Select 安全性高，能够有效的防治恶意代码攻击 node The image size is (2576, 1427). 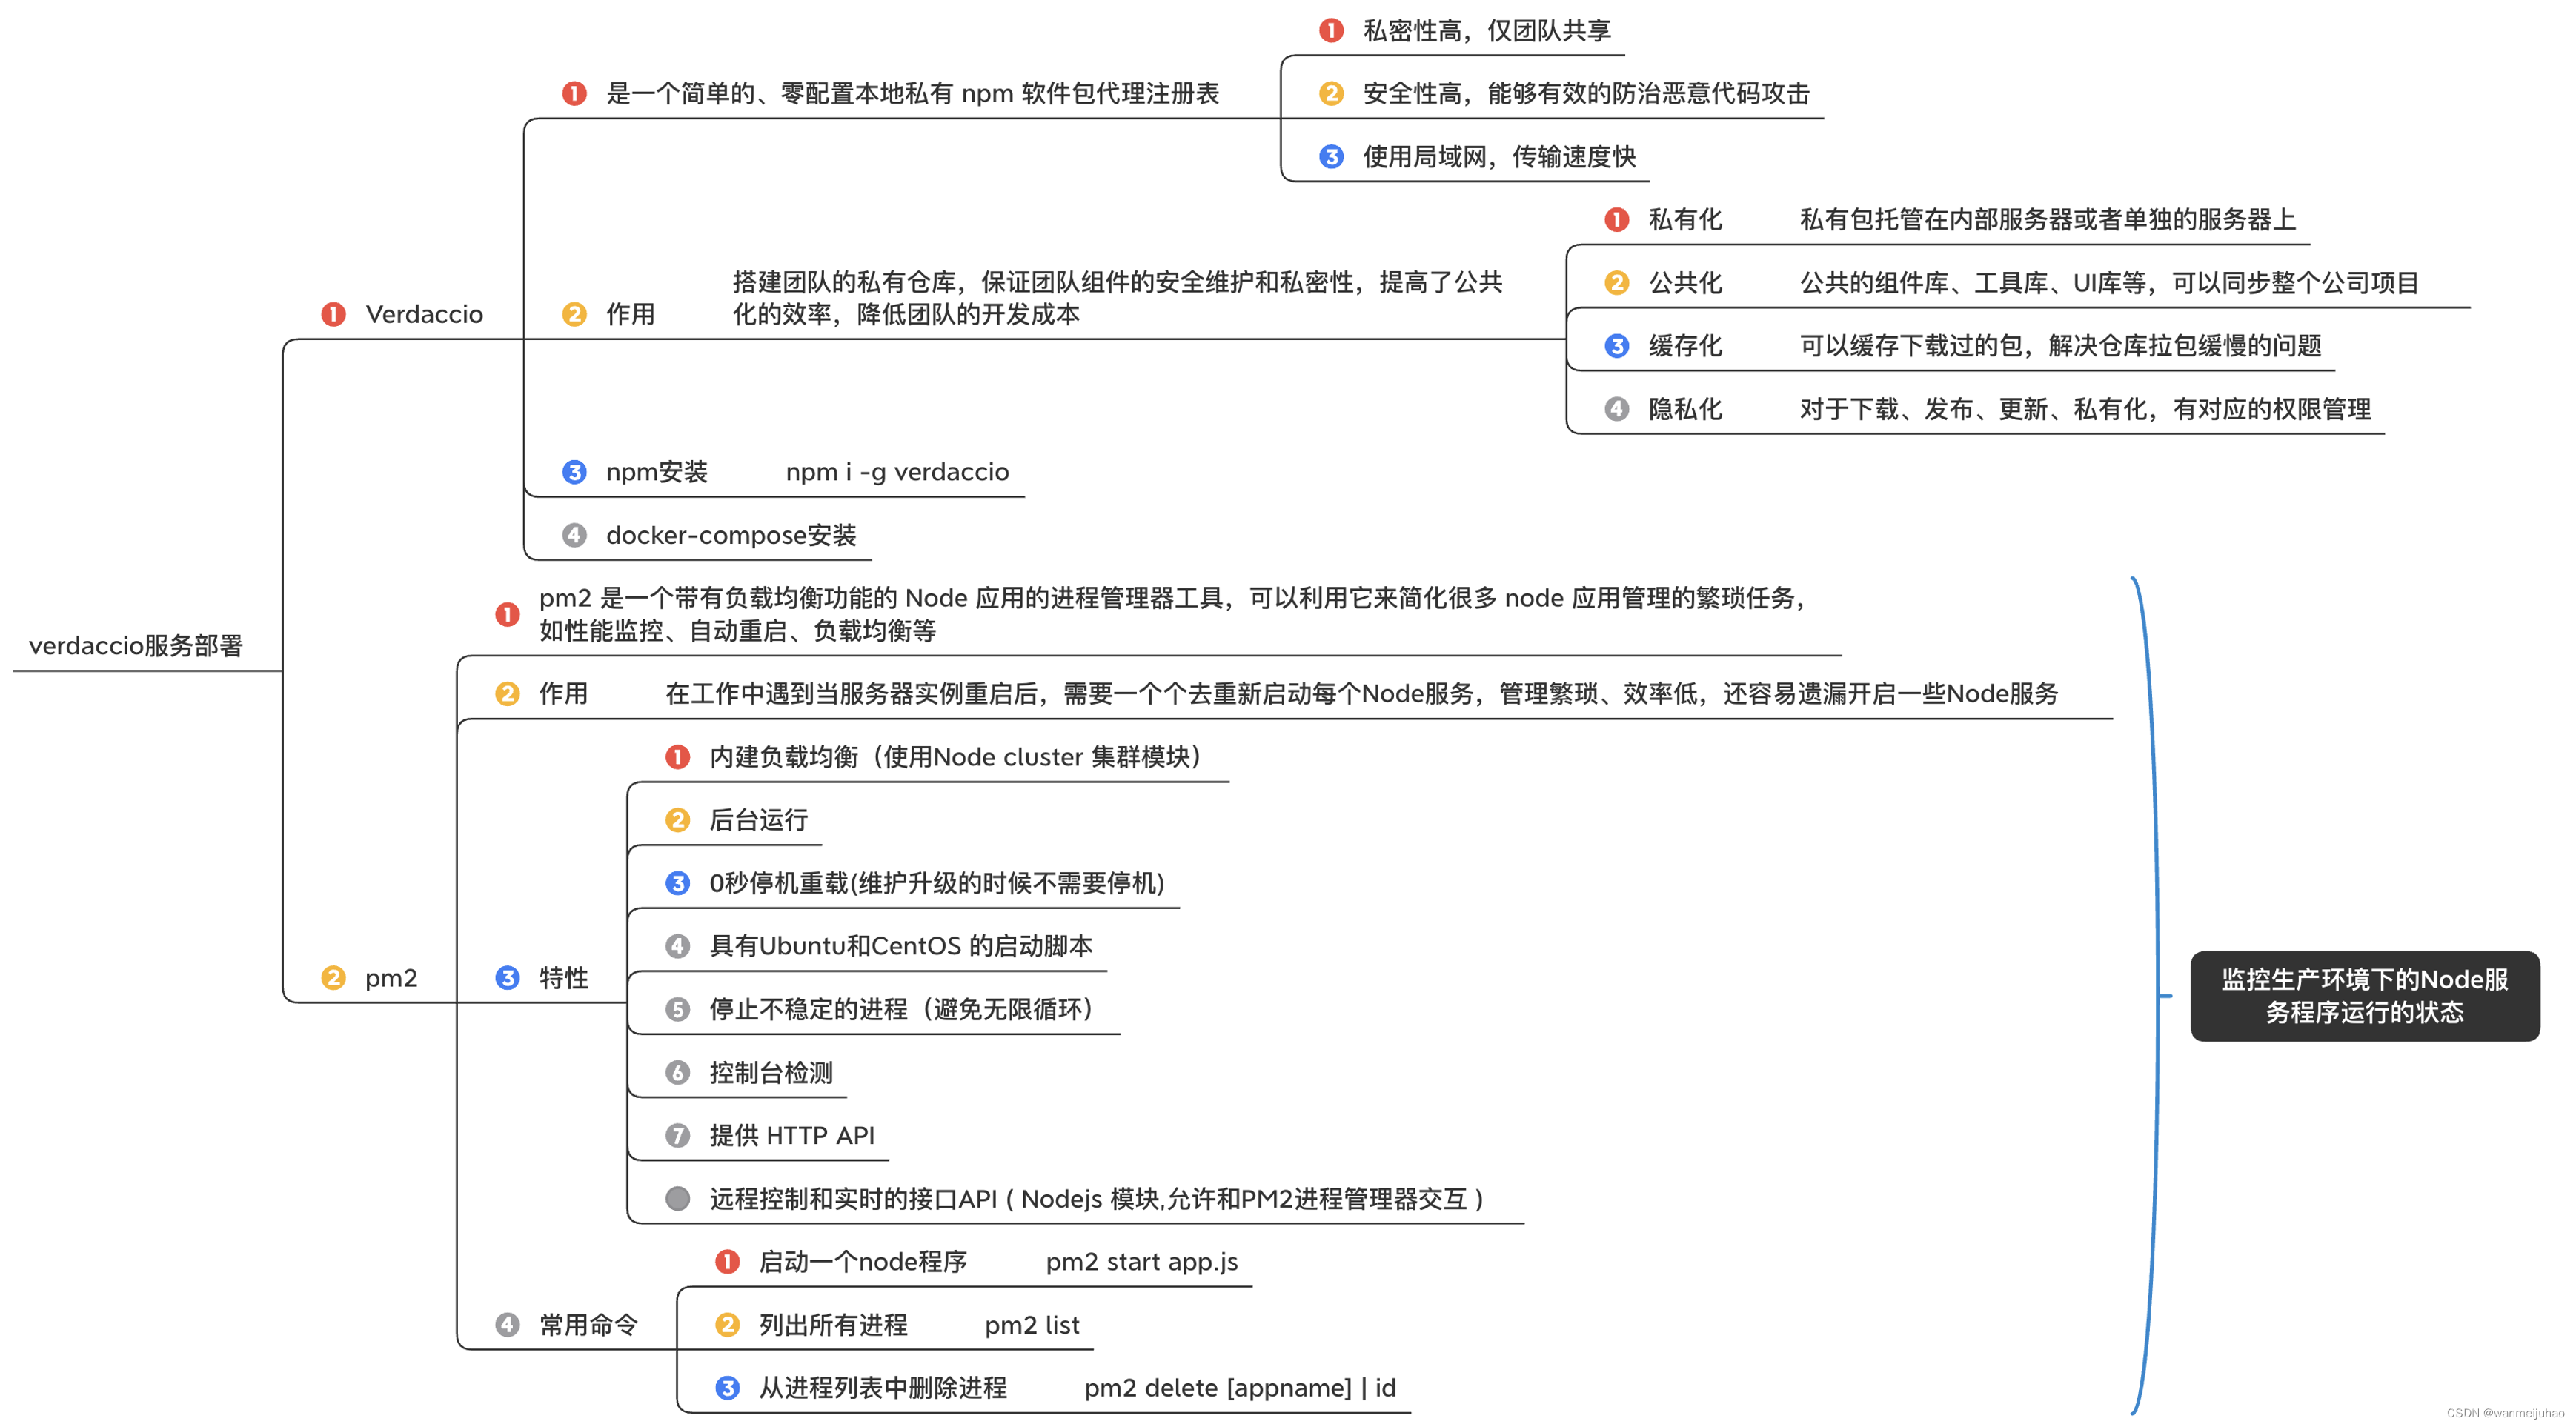[1586, 93]
